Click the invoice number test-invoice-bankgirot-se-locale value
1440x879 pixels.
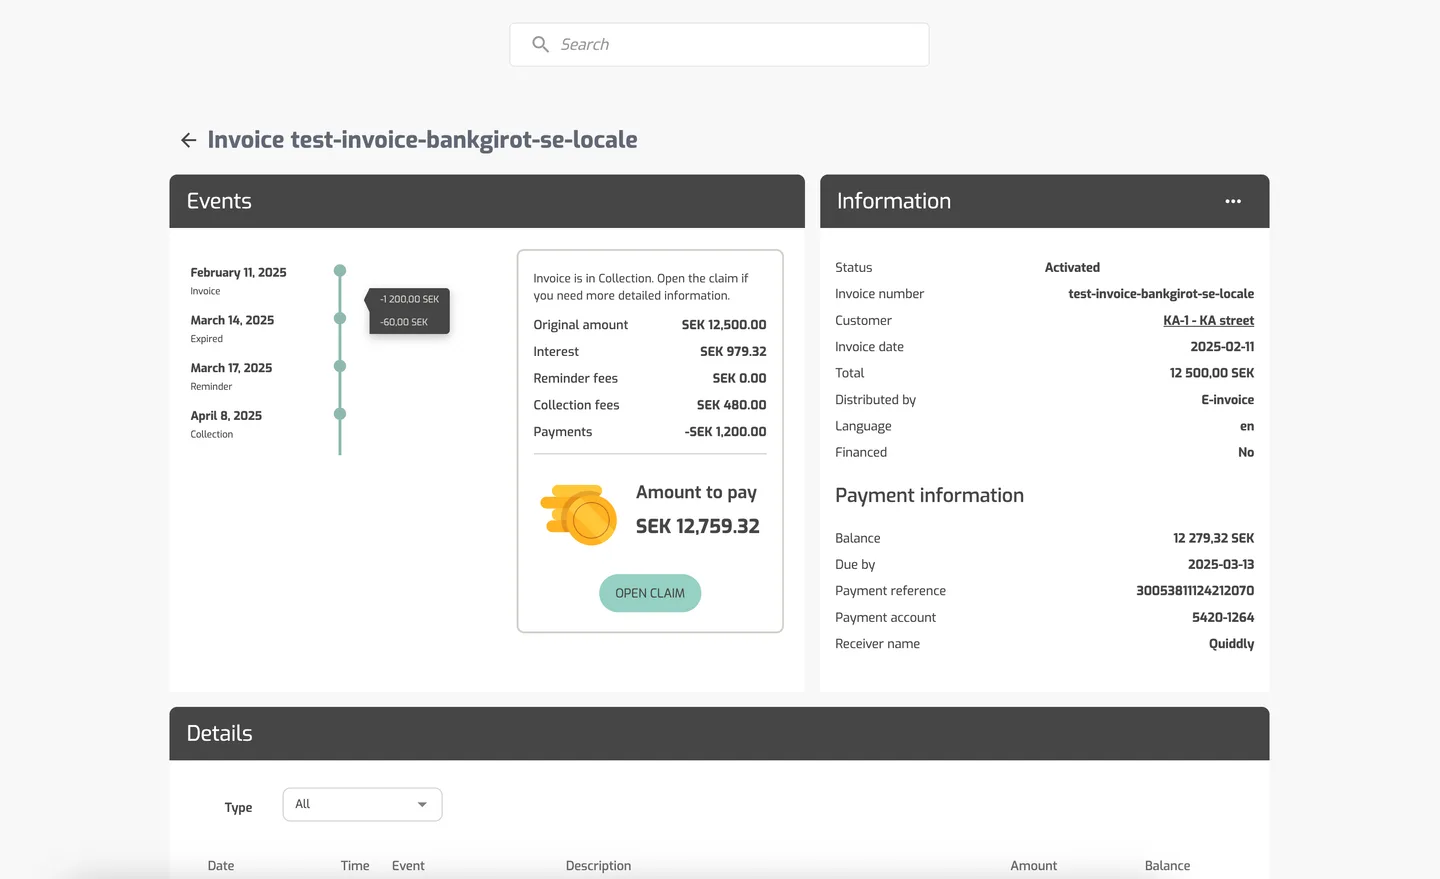[1161, 294]
